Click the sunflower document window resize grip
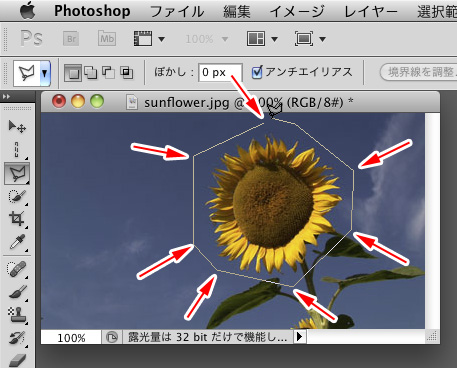Image resolution: width=457 pixels, height=368 pixels. tap(432, 336)
